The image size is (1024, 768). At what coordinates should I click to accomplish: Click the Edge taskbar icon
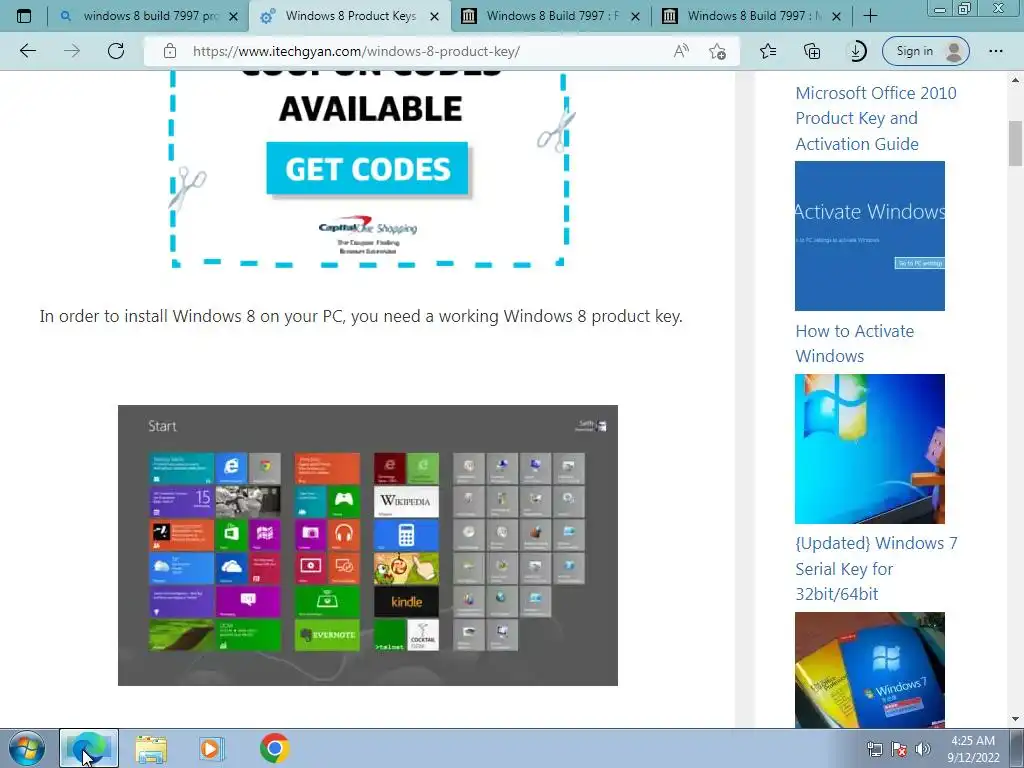click(89, 748)
